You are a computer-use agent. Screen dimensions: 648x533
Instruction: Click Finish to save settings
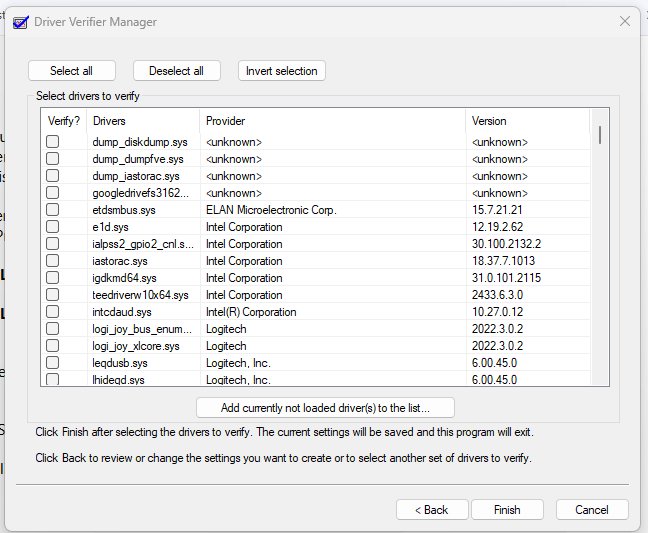pos(507,509)
